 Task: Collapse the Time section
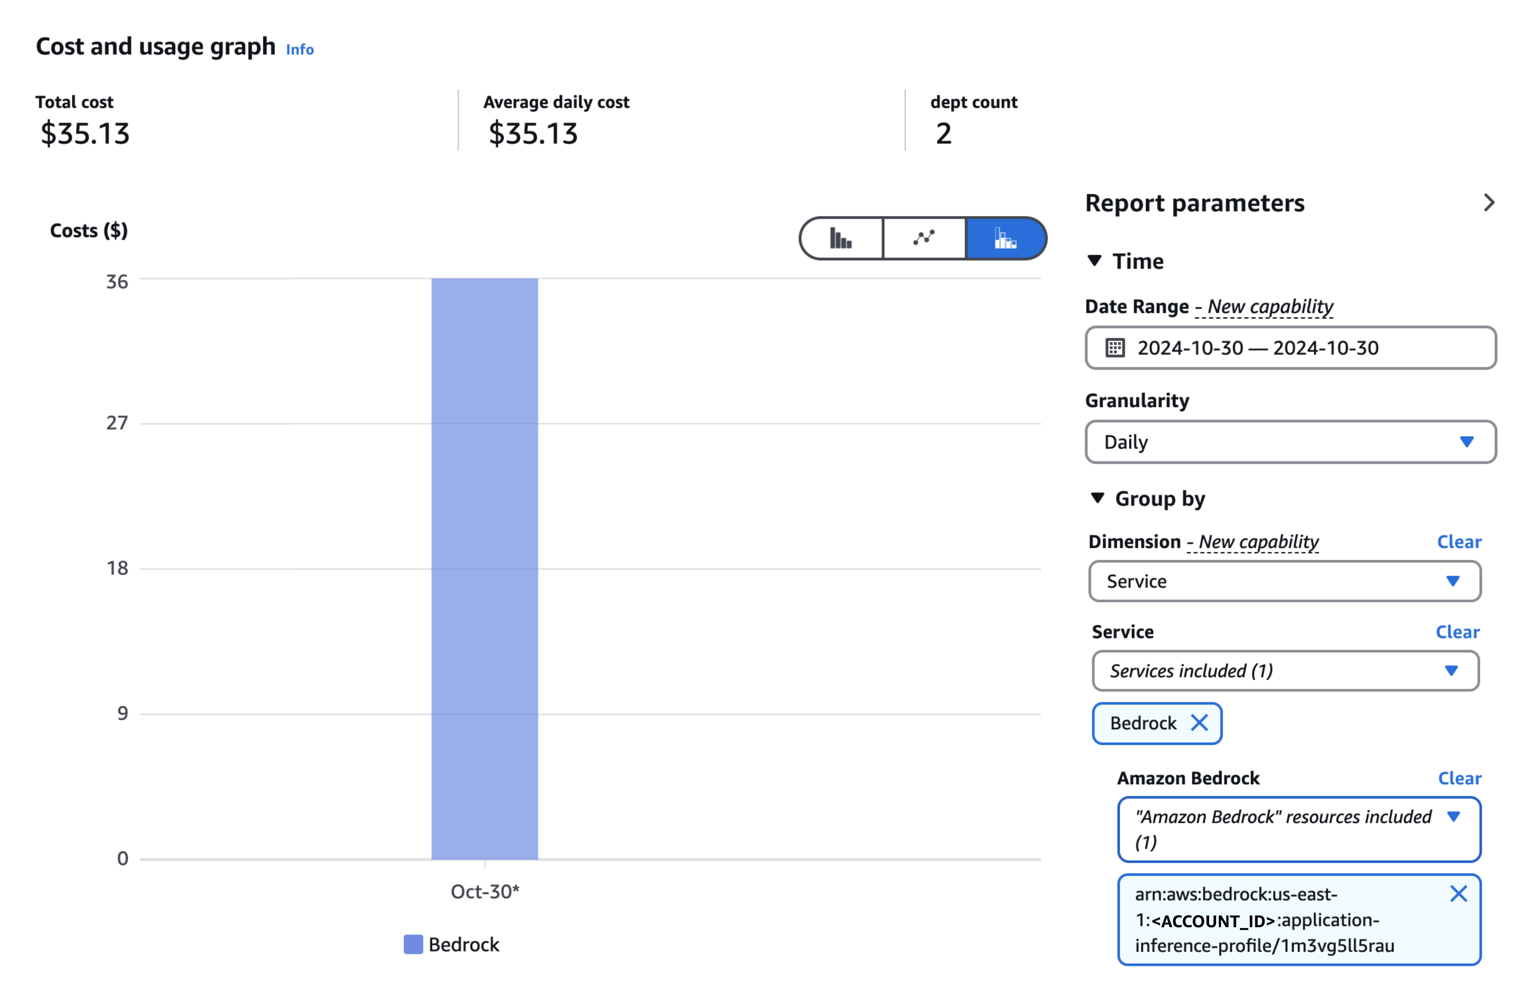point(1095,261)
